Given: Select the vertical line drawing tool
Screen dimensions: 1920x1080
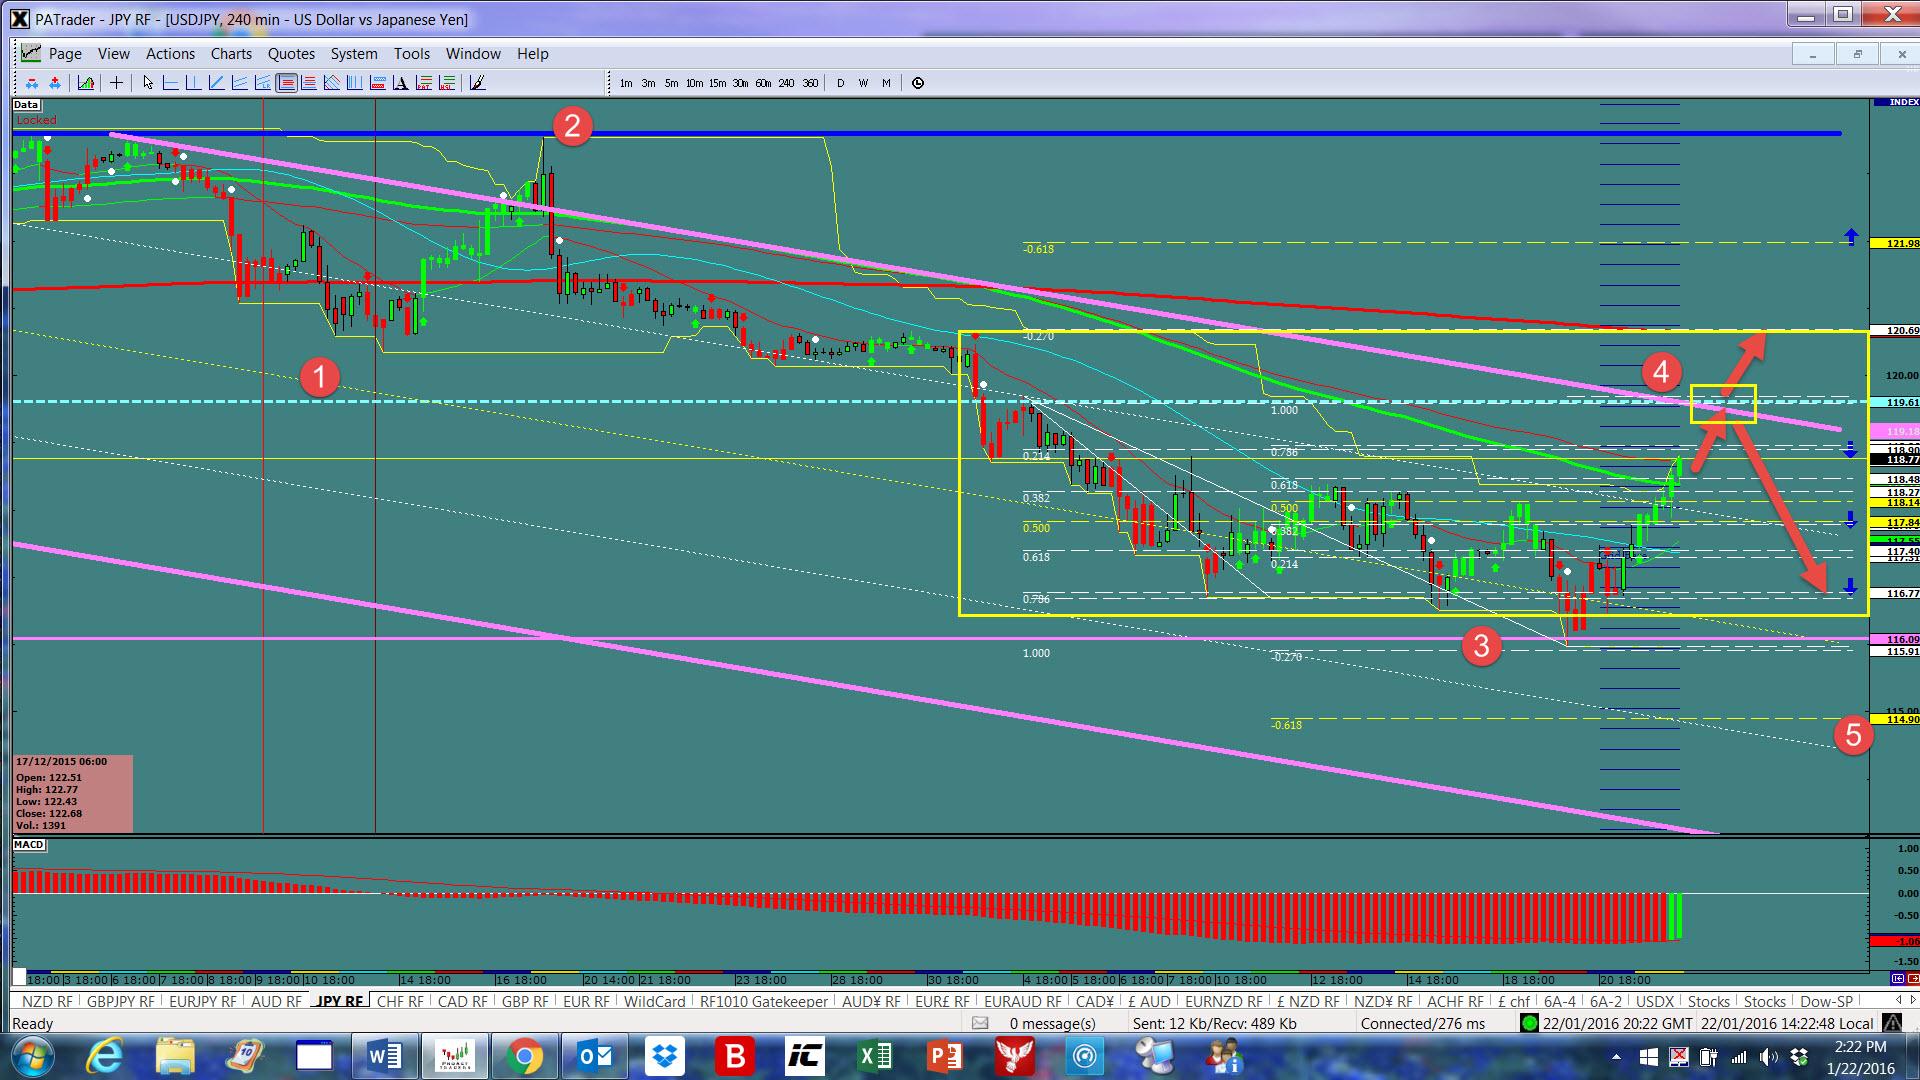Looking at the screenshot, I should point(193,83).
